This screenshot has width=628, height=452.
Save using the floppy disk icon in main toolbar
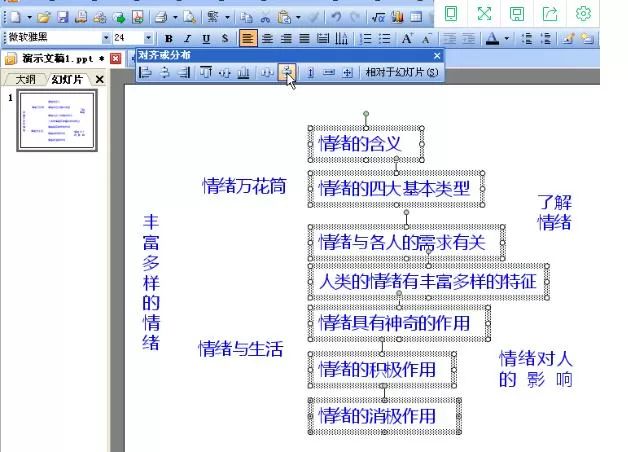pos(62,17)
